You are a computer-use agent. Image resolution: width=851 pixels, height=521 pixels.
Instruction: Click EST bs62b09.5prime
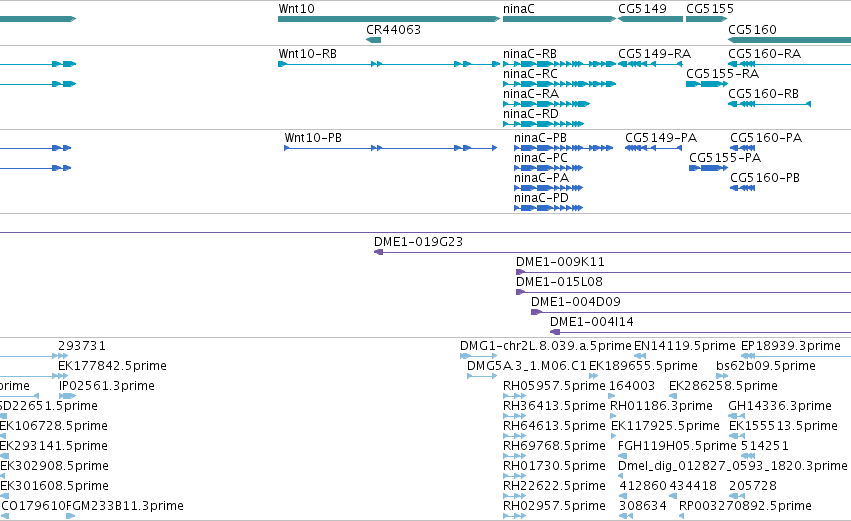[766, 366]
